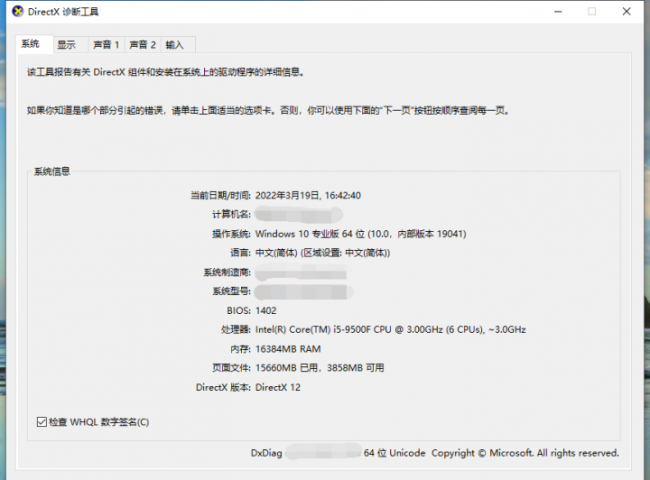Click the 系统信息 group label
Image resolution: width=650 pixels, height=480 pixels.
pyautogui.click(x=52, y=172)
